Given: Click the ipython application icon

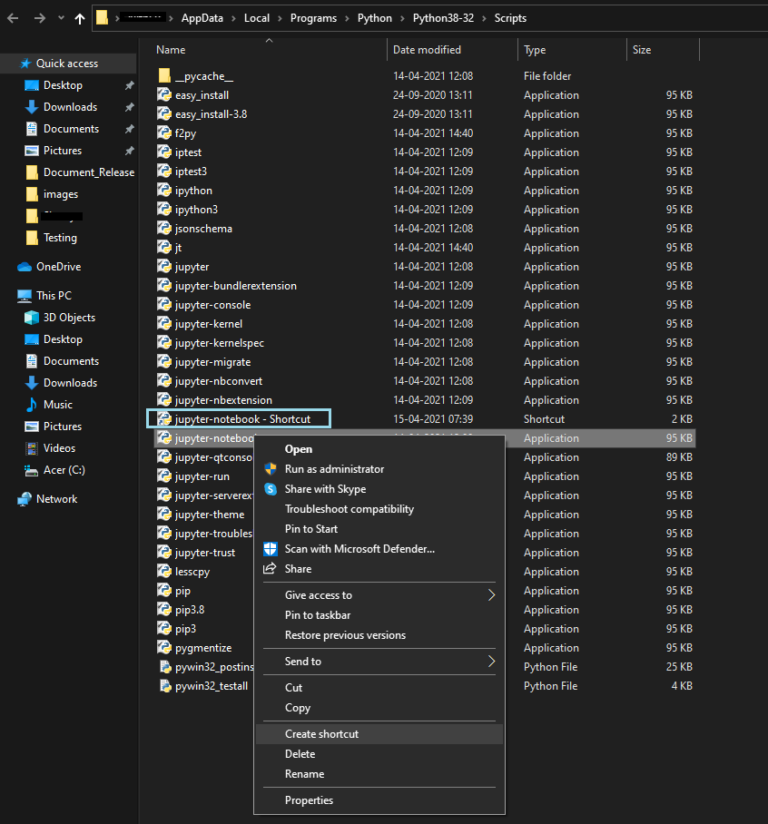Looking at the screenshot, I should pyautogui.click(x=165, y=190).
